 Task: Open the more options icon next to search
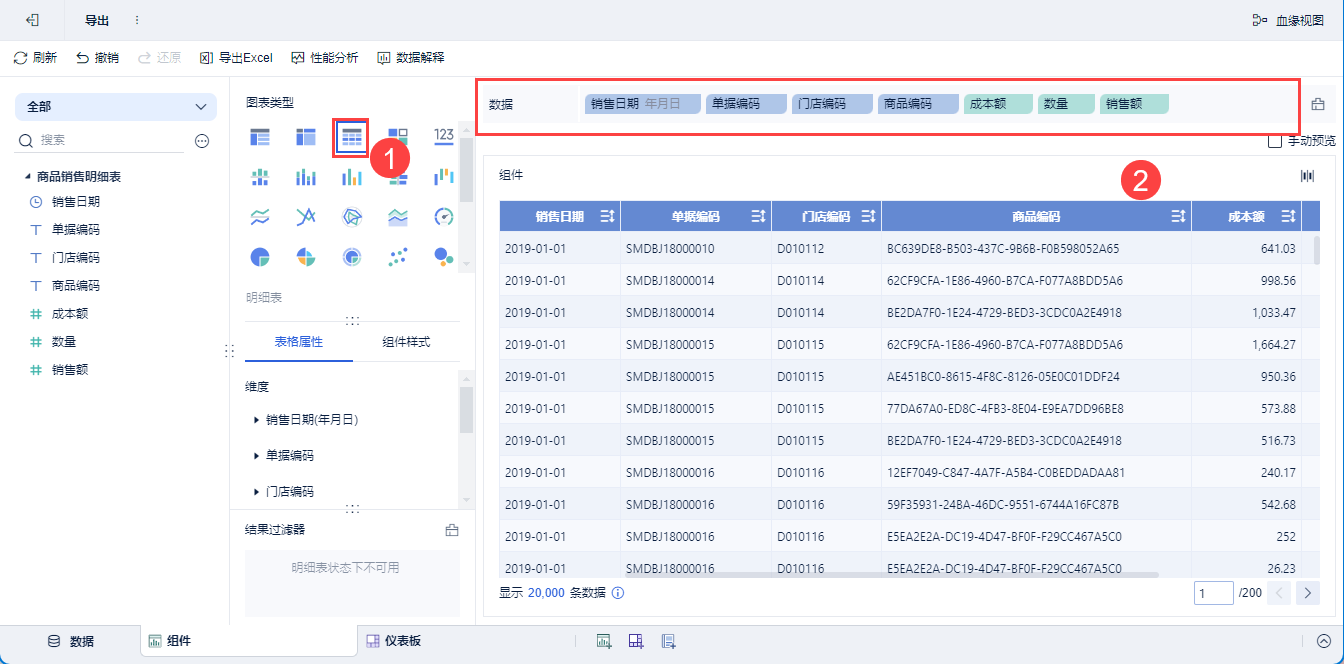[x=202, y=141]
